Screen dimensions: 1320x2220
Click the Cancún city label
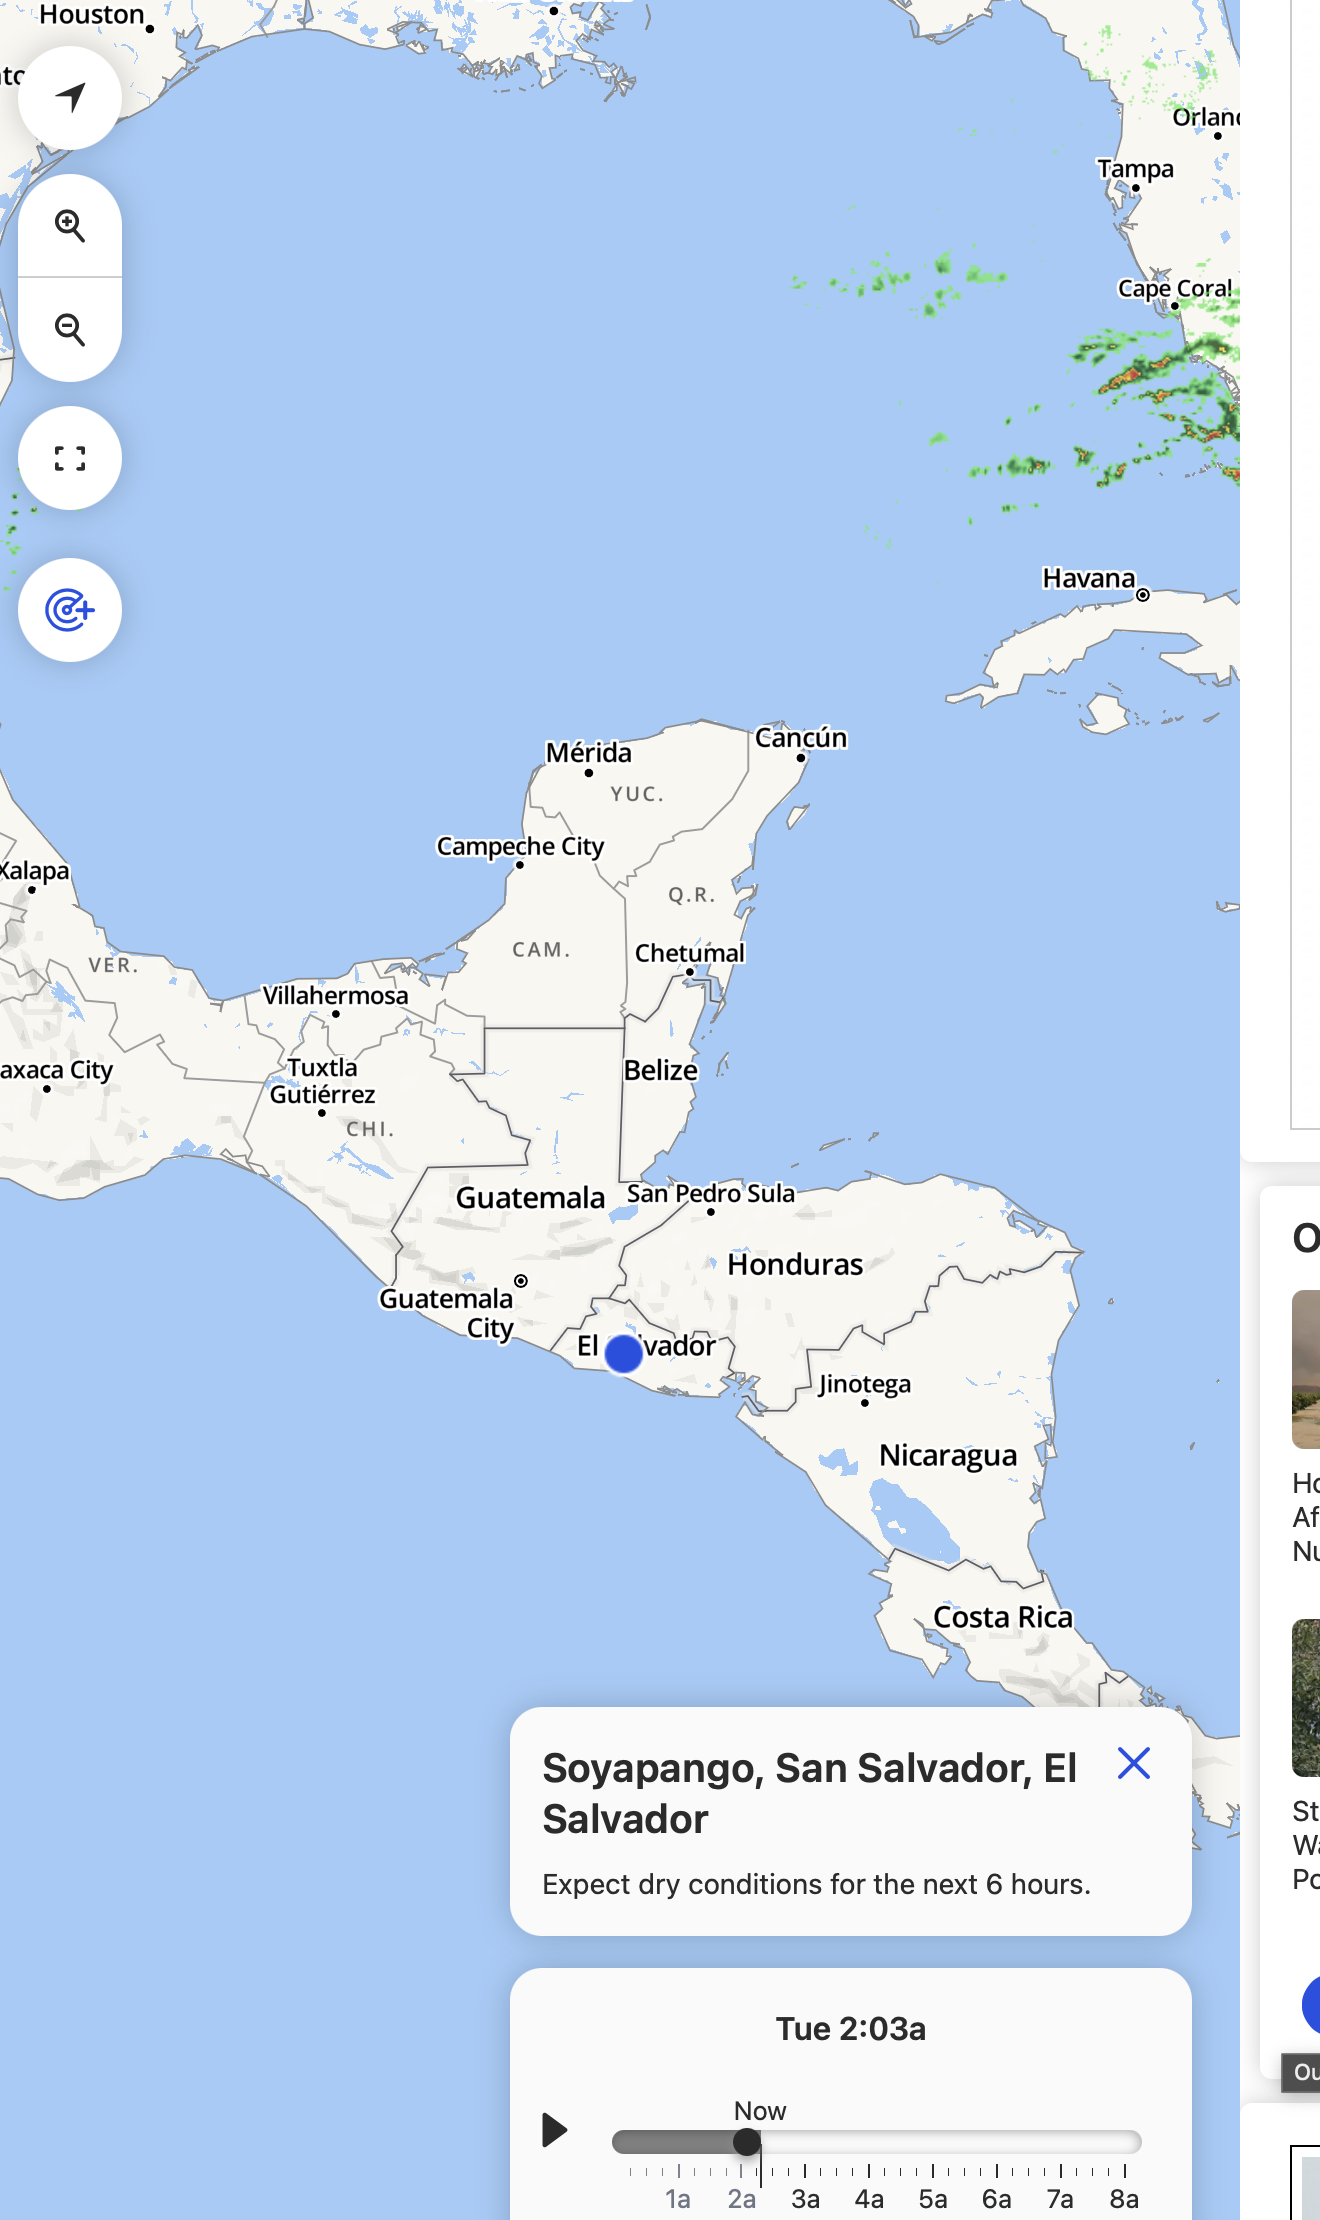(801, 738)
